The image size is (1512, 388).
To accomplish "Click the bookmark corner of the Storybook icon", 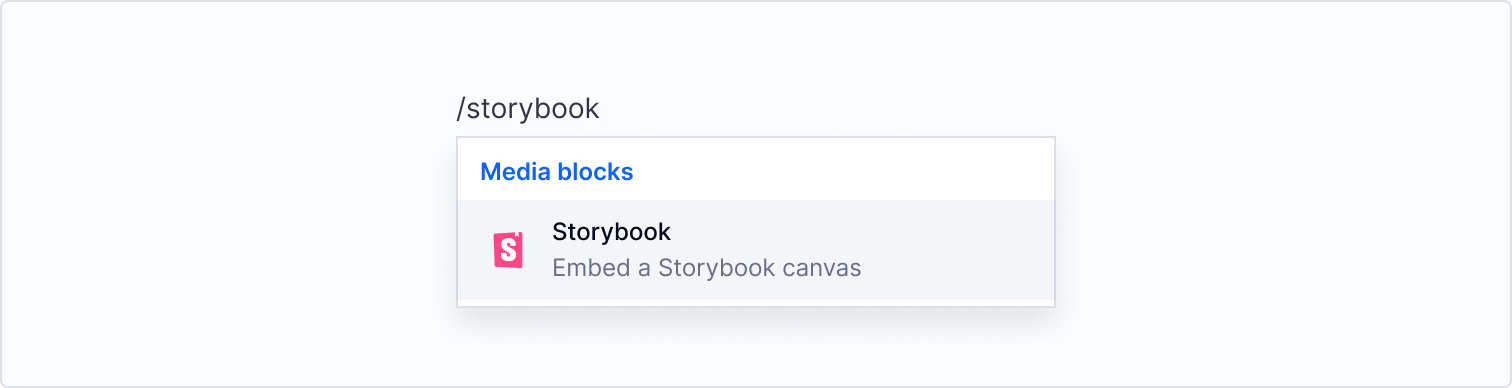I will coord(517,236).
